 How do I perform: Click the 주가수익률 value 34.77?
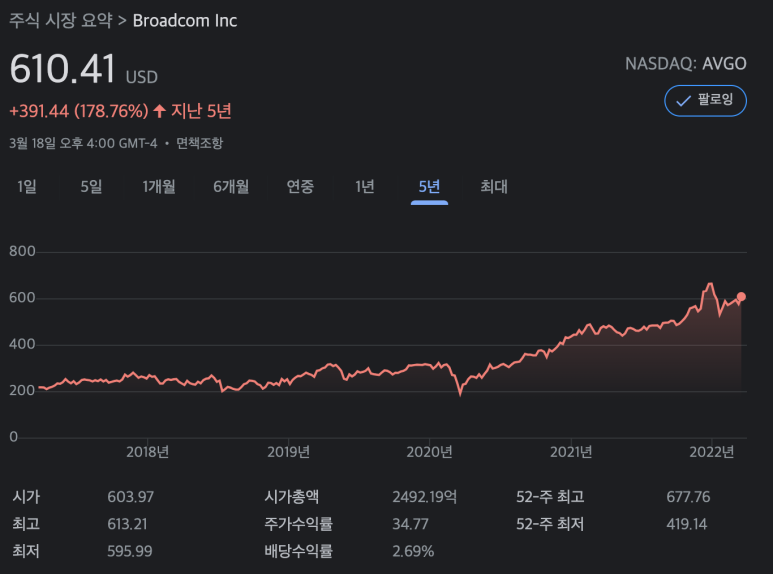(x=410, y=524)
